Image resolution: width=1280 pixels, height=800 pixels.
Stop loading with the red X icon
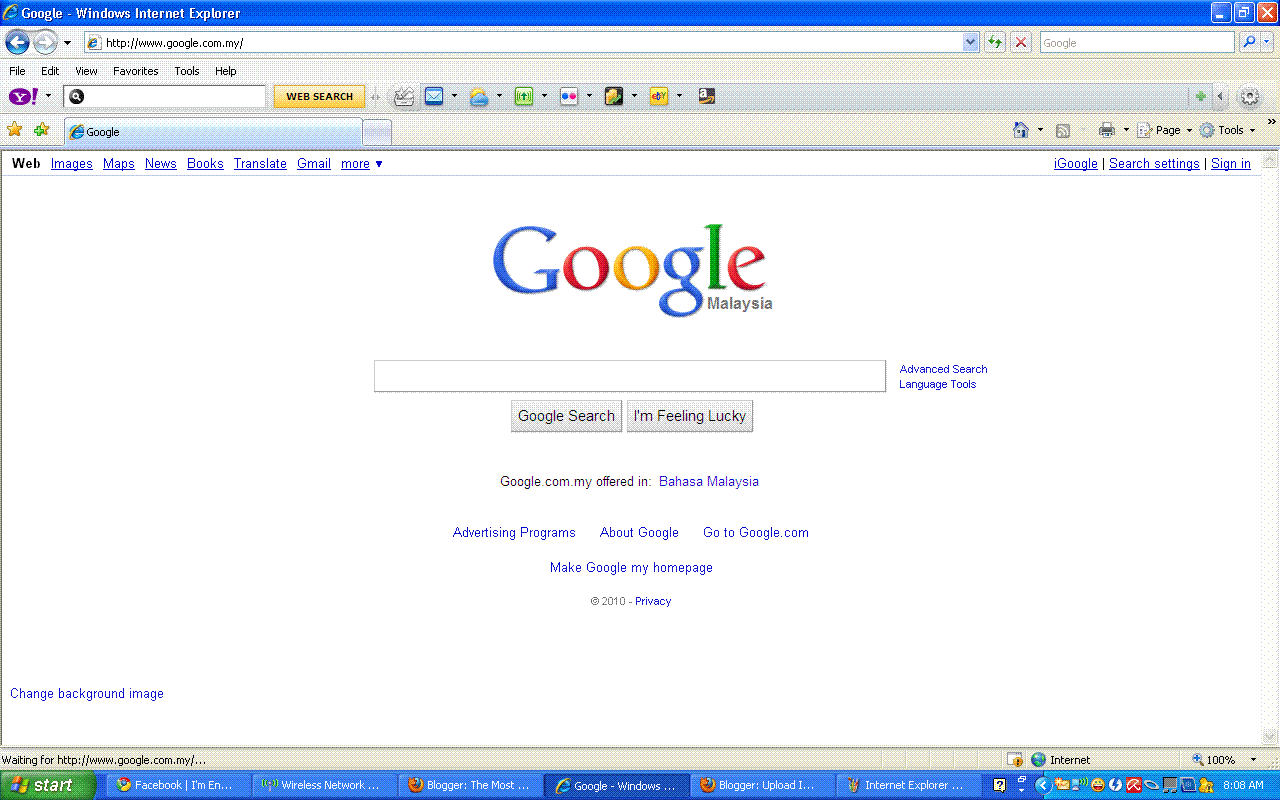click(1021, 42)
